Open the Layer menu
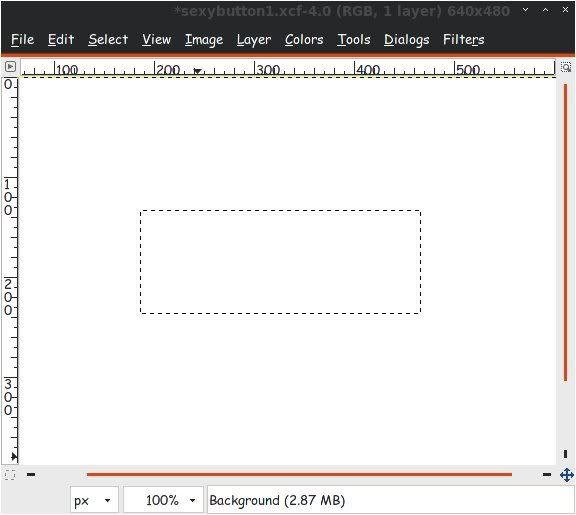The image size is (576, 515). (x=254, y=40)
